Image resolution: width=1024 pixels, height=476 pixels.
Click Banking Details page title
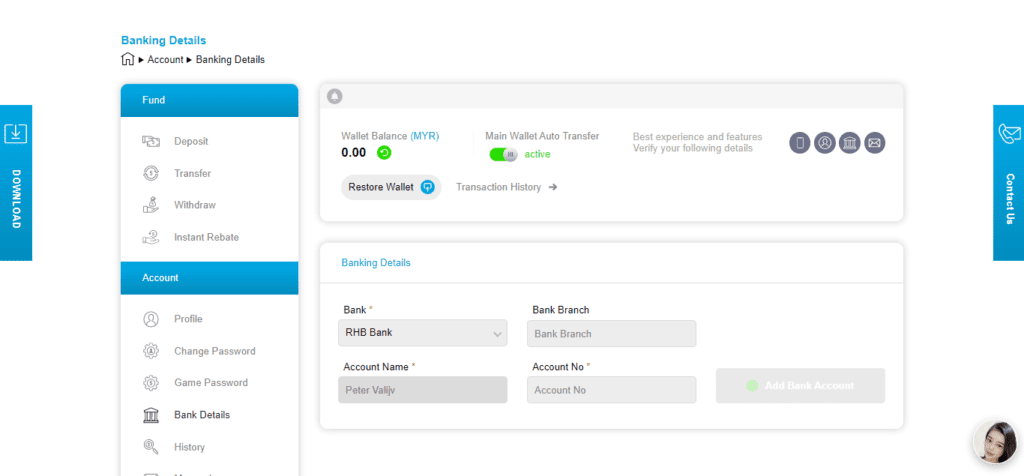pos(164,40)
